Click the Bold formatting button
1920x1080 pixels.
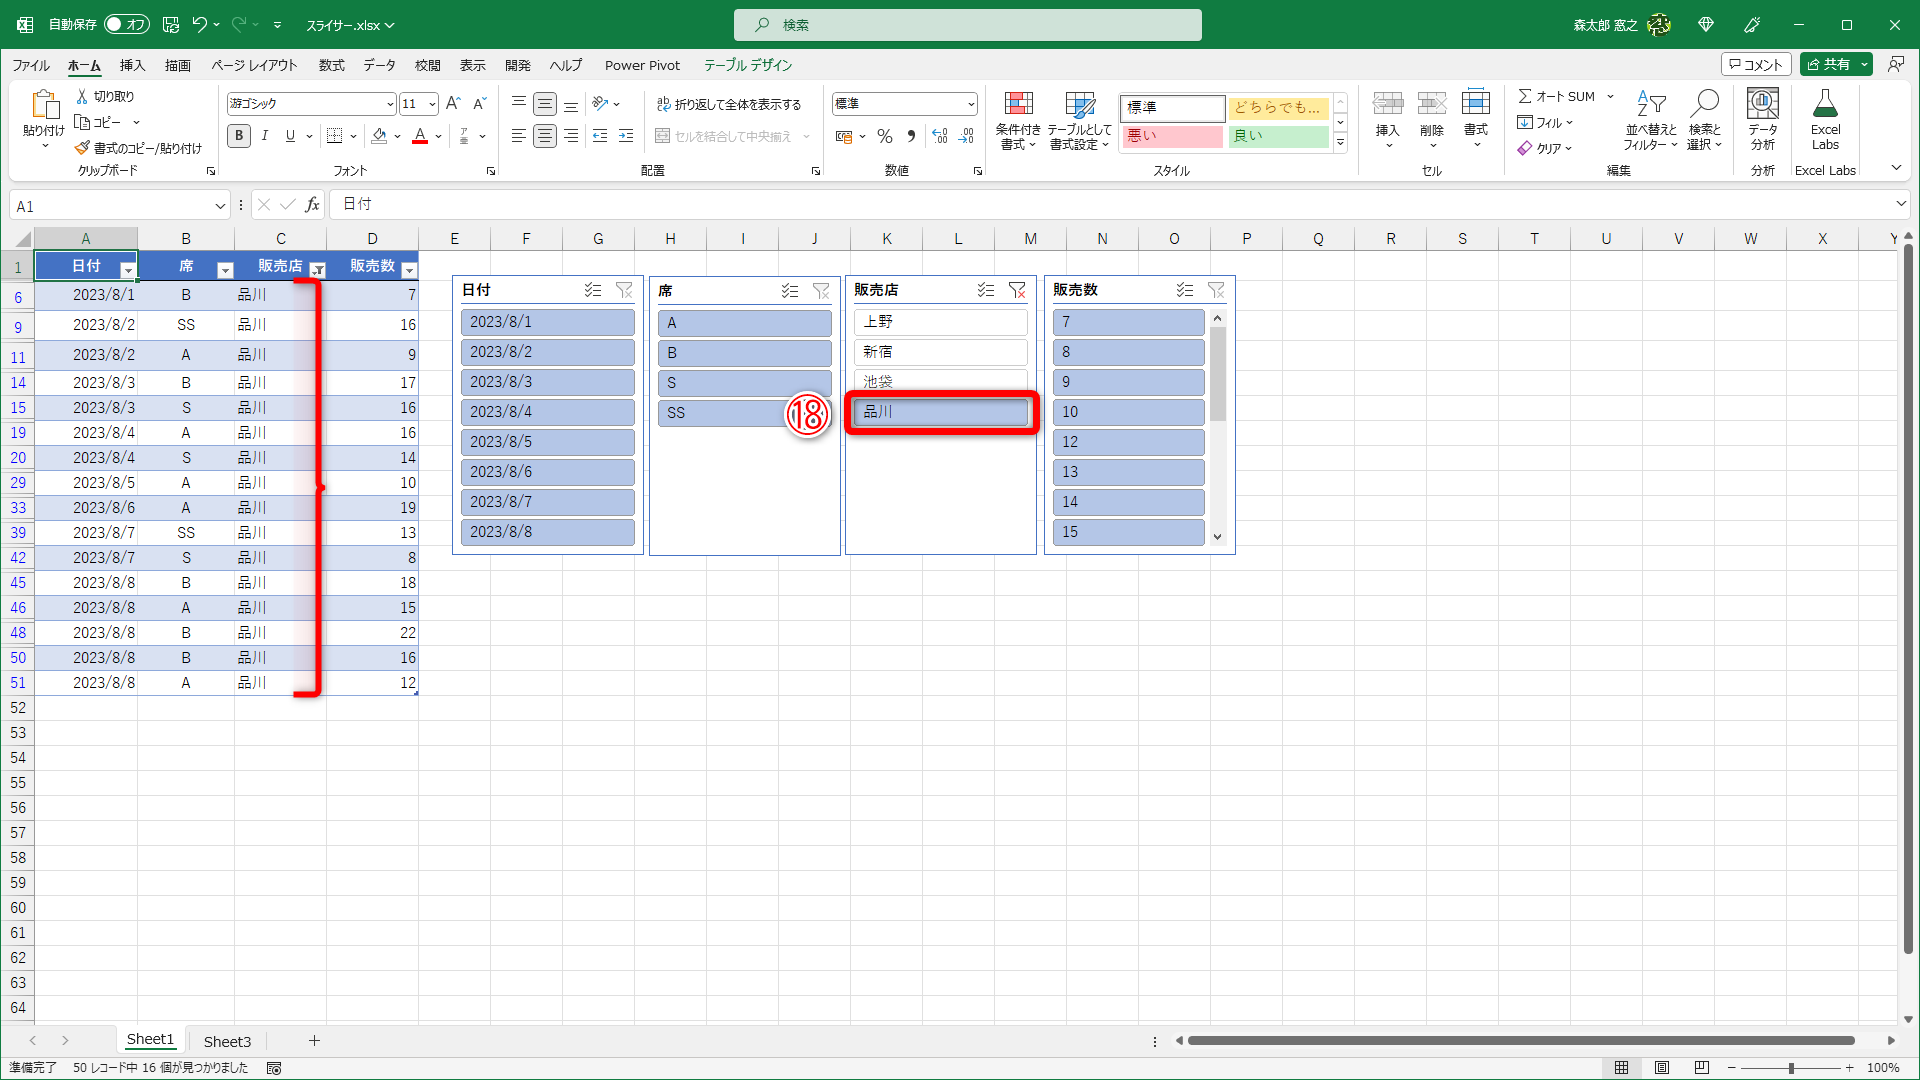tap(238, 136)
